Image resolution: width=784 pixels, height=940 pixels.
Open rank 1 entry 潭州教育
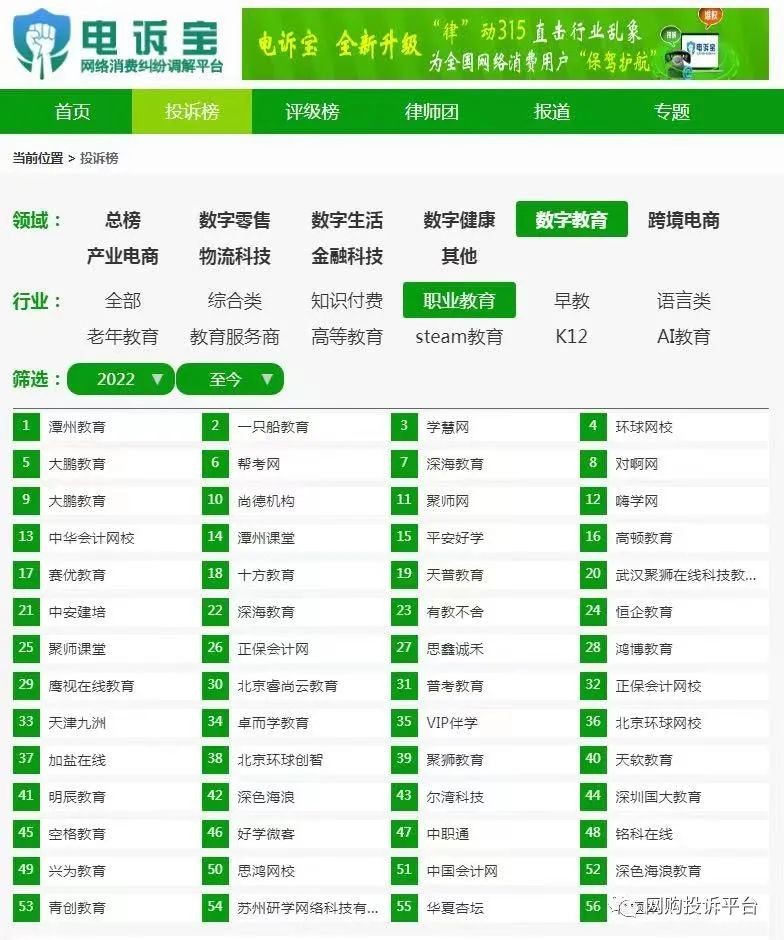[77, 427]
